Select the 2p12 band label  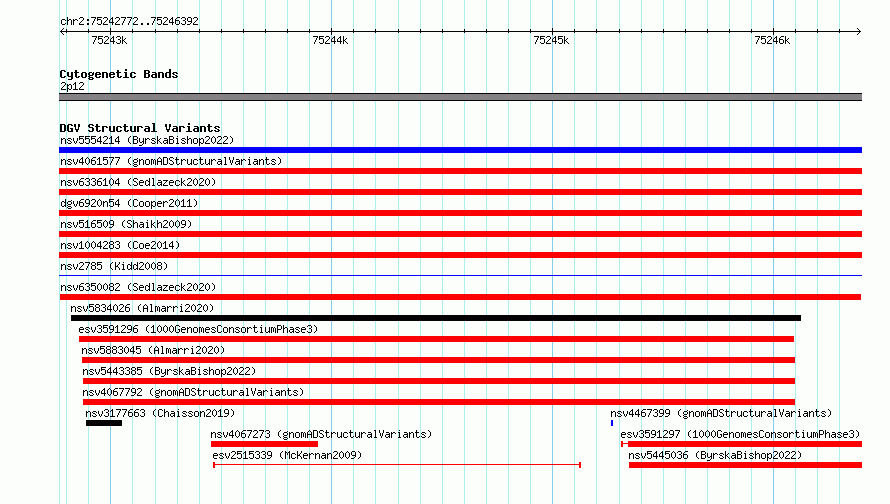(x=72, y=86)
